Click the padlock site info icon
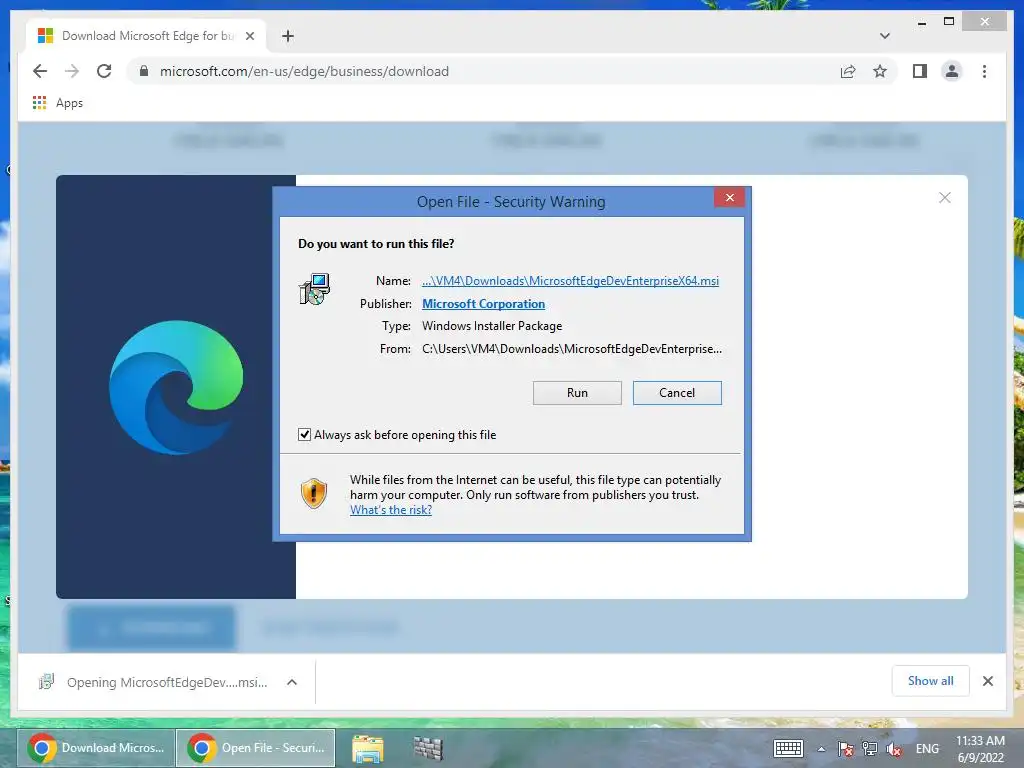Viewport: 1024px width, 768px height. [144, 71]
